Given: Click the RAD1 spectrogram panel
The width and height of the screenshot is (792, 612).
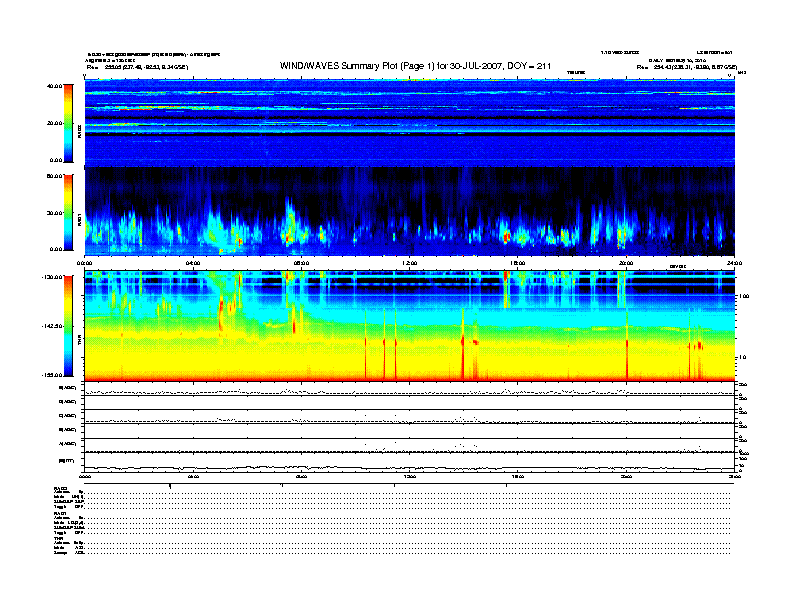Looking at the screenshot, I should click(410, 212).
